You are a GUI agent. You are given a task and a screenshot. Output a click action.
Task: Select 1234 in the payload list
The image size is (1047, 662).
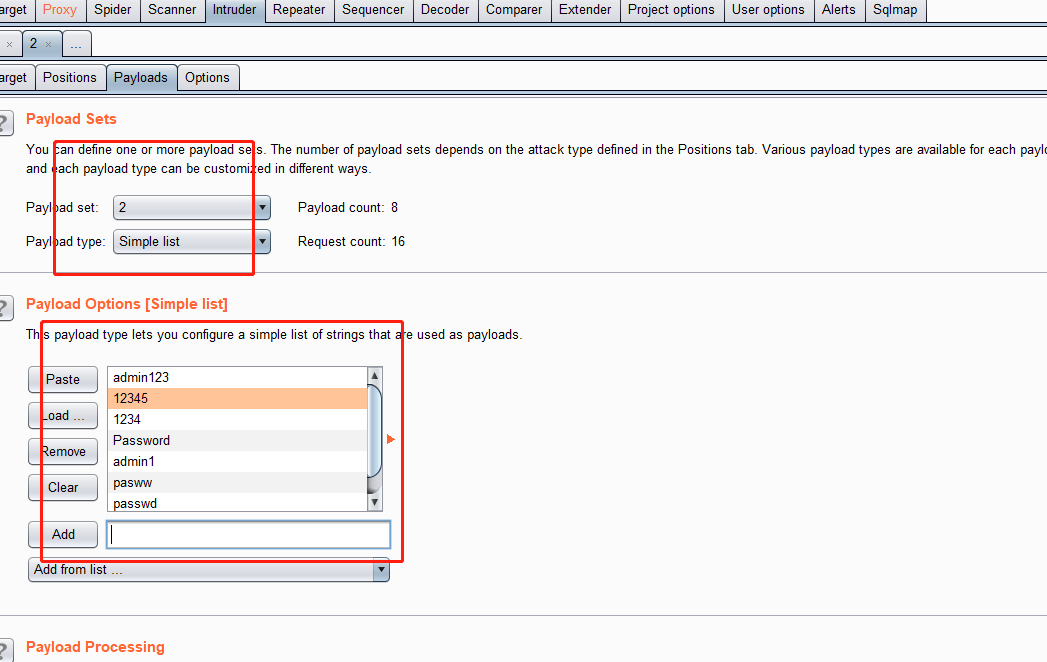click(237, 420)
